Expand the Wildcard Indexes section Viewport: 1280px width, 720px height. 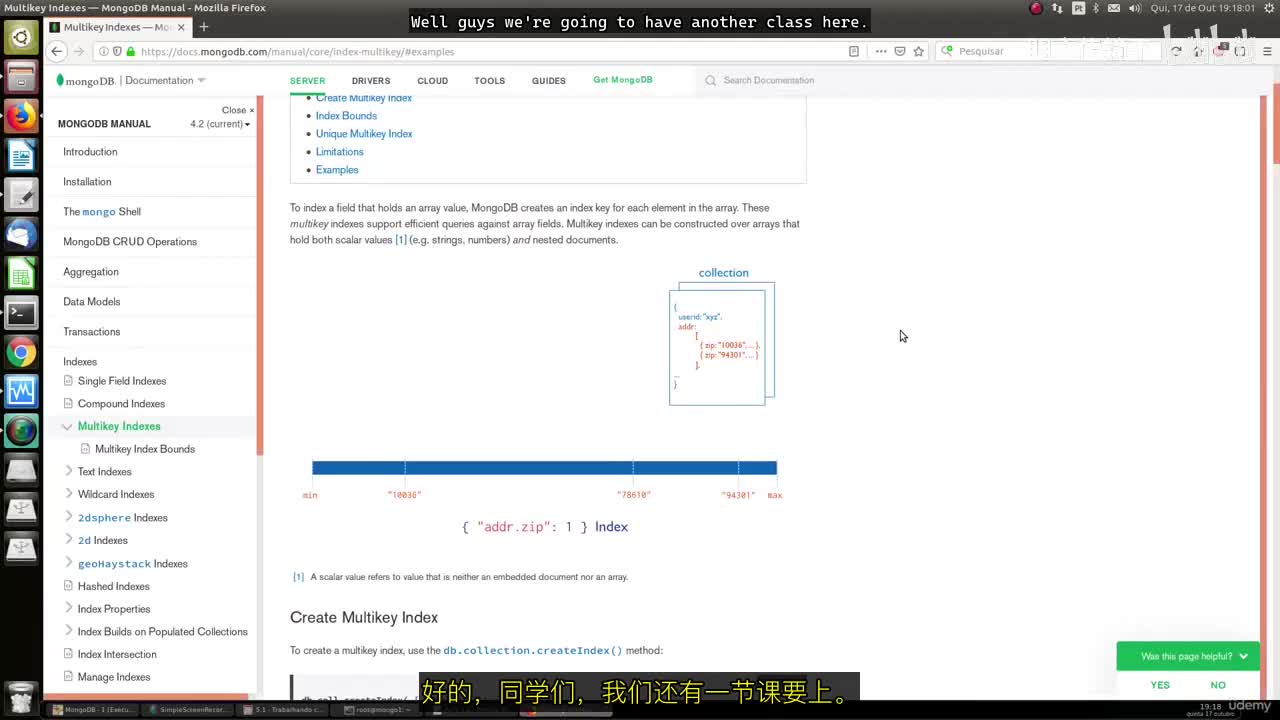(68, 494)
